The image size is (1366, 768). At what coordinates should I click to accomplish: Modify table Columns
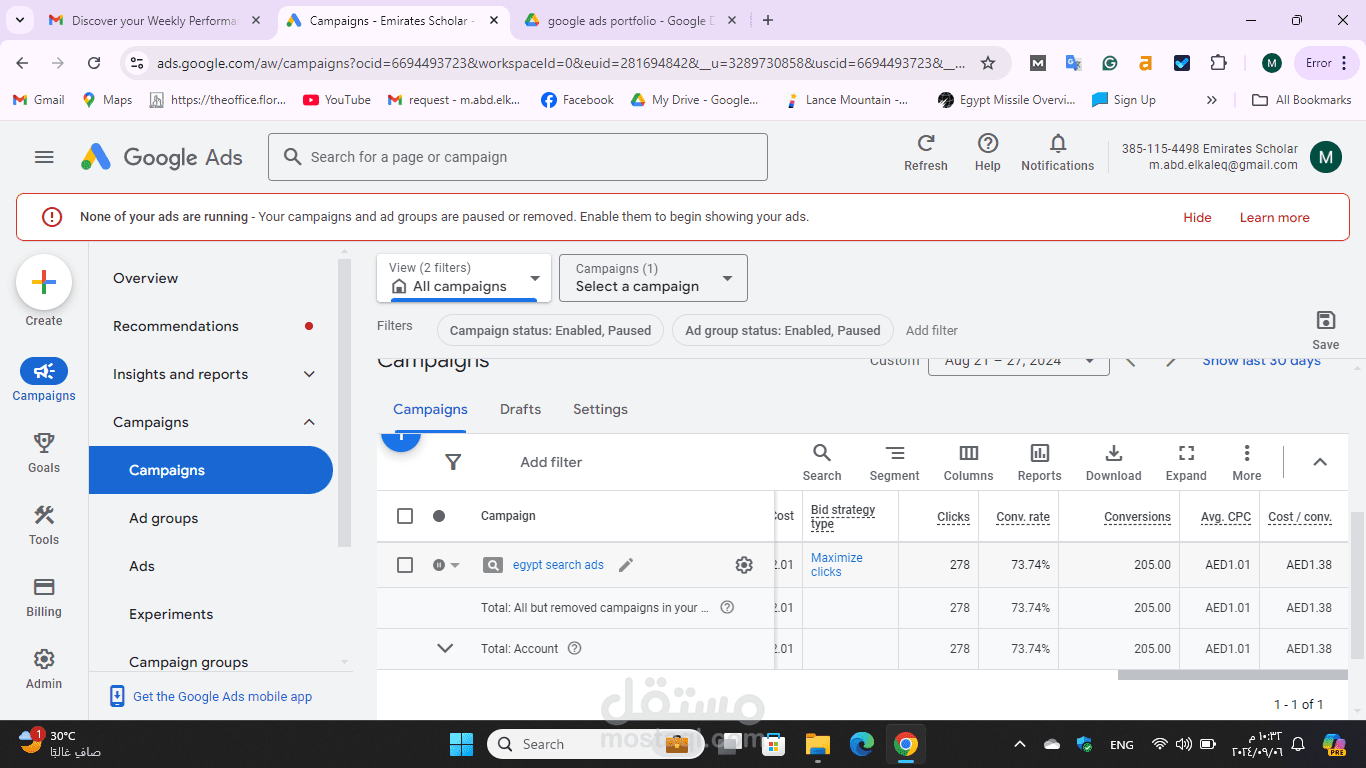969,463
